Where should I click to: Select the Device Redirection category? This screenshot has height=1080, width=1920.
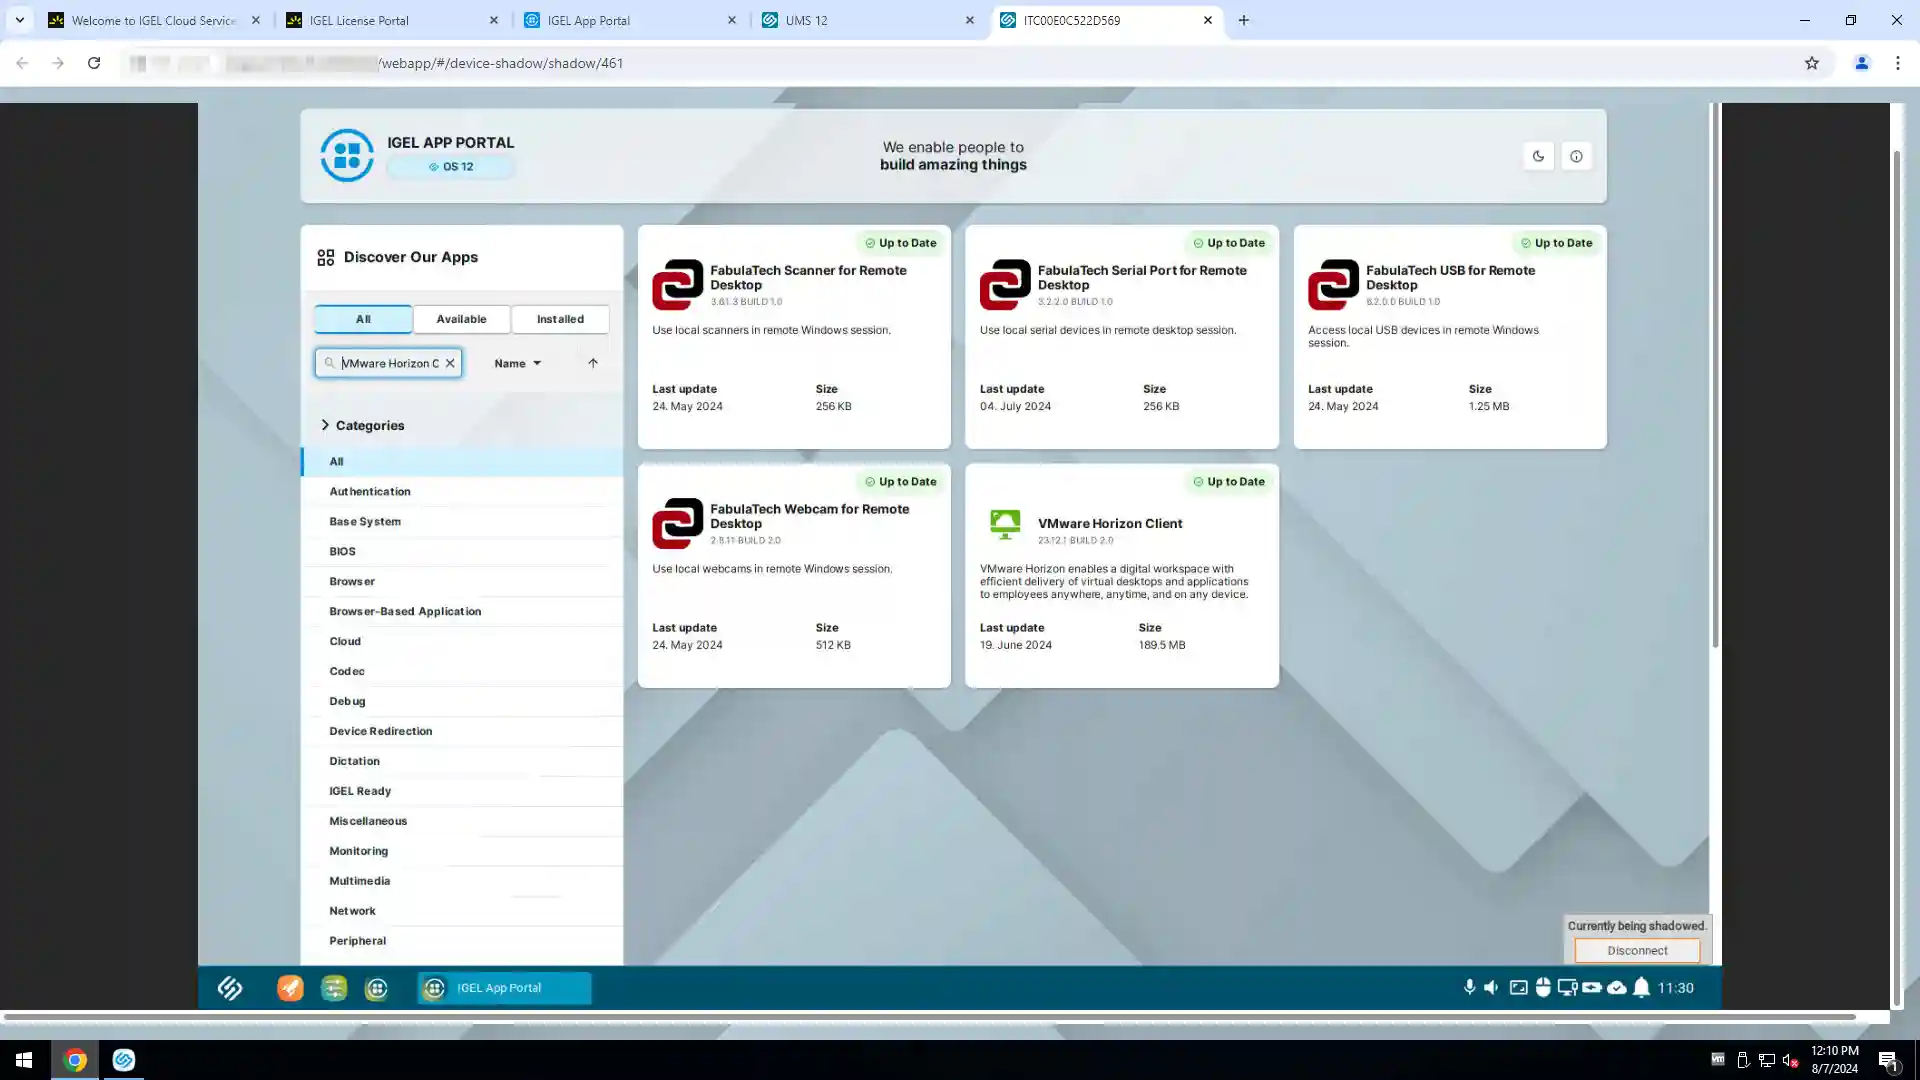[381, 731]
